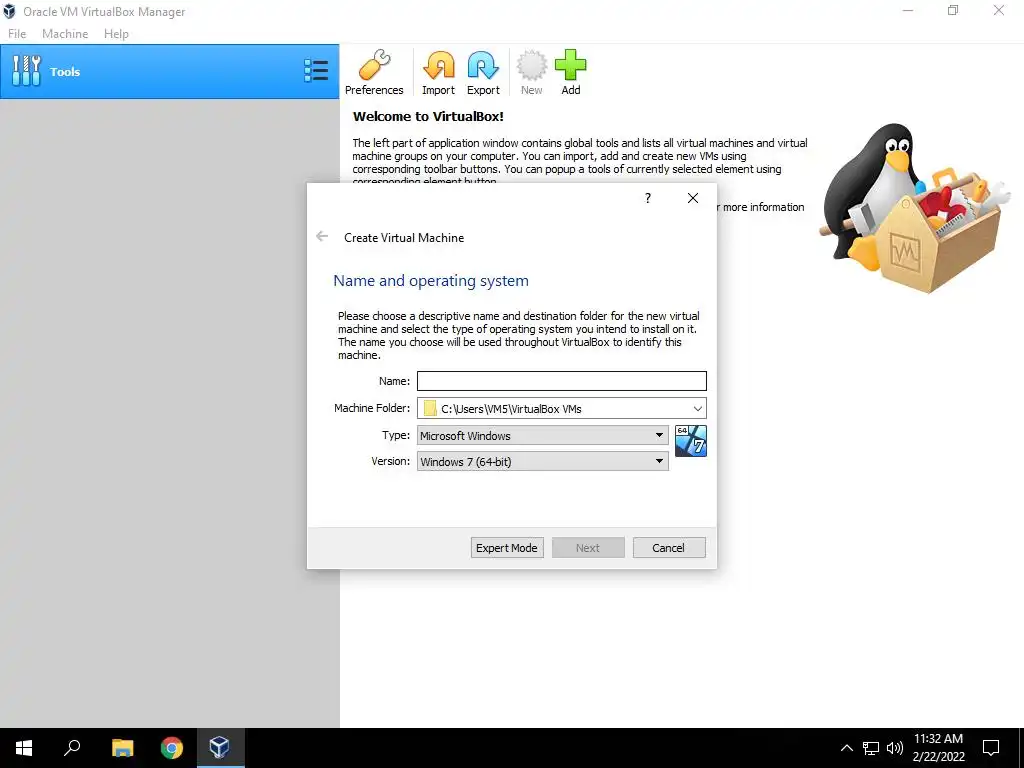Click the VirtualBox penguin toolbox image
The width and height of the screenshot is (1024, 768).
(914, 208)
